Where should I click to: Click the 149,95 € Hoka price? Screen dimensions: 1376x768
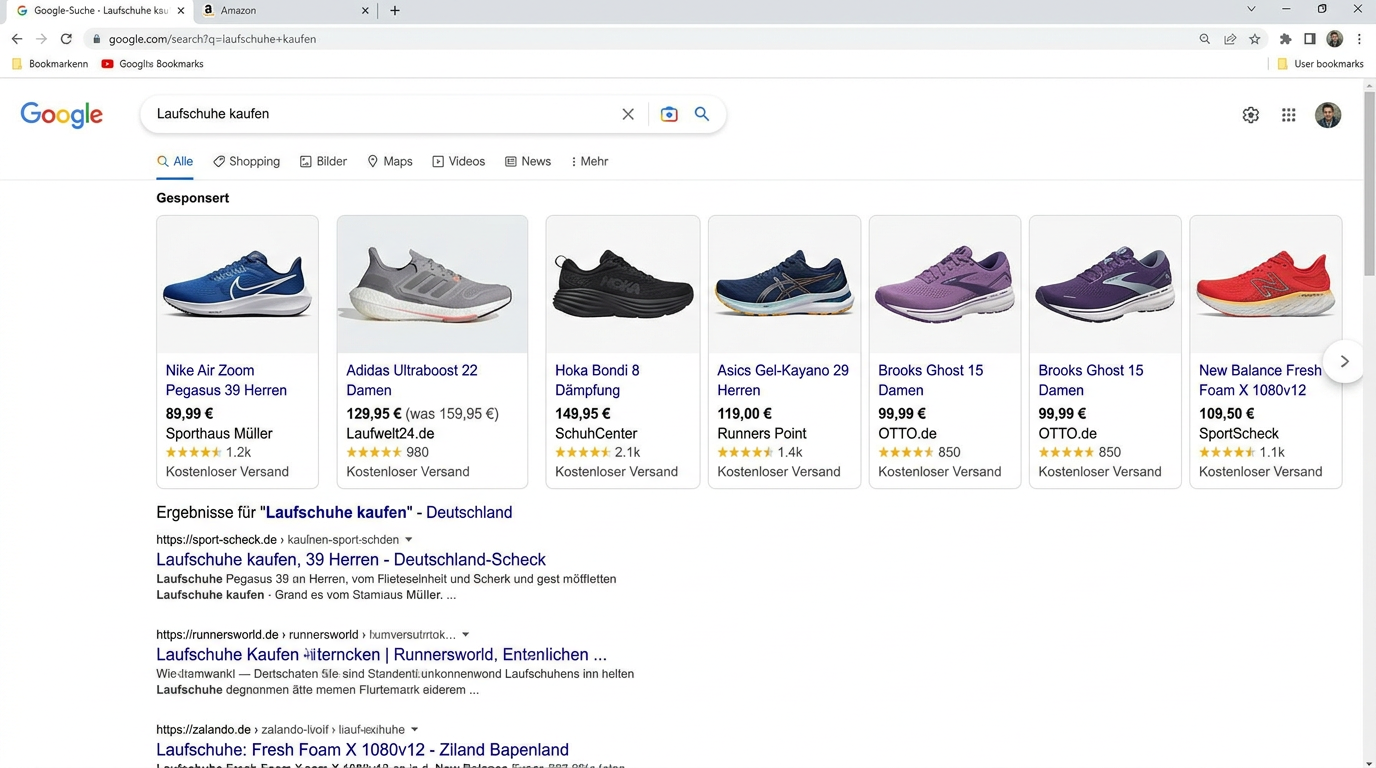point(583,414)
